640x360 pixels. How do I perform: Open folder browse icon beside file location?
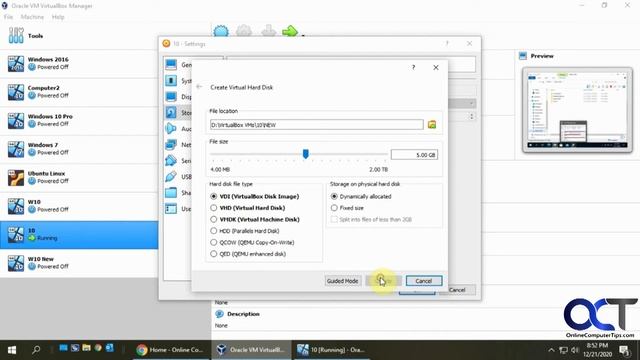pyautogui.click(x=432, y=124)
